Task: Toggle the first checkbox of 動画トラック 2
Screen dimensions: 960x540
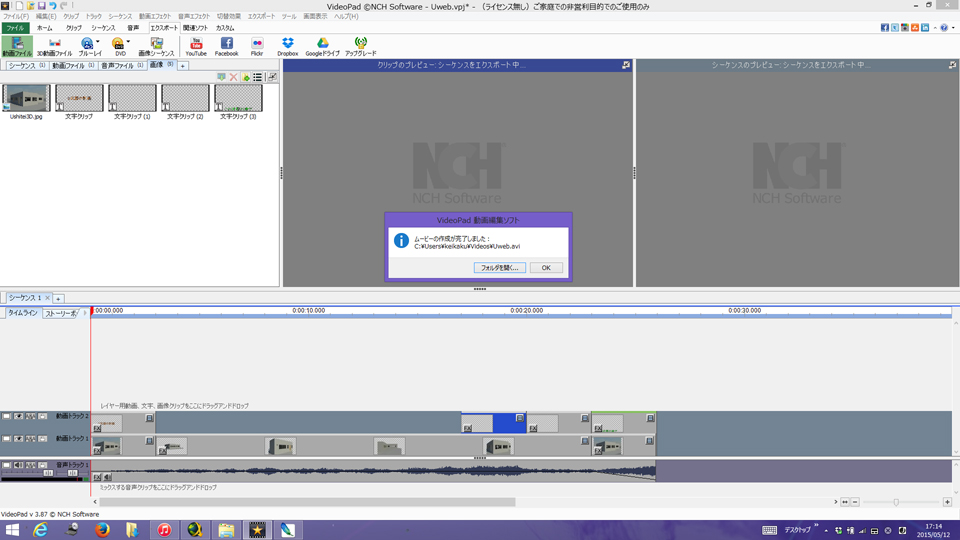Action: click(6, 416)
